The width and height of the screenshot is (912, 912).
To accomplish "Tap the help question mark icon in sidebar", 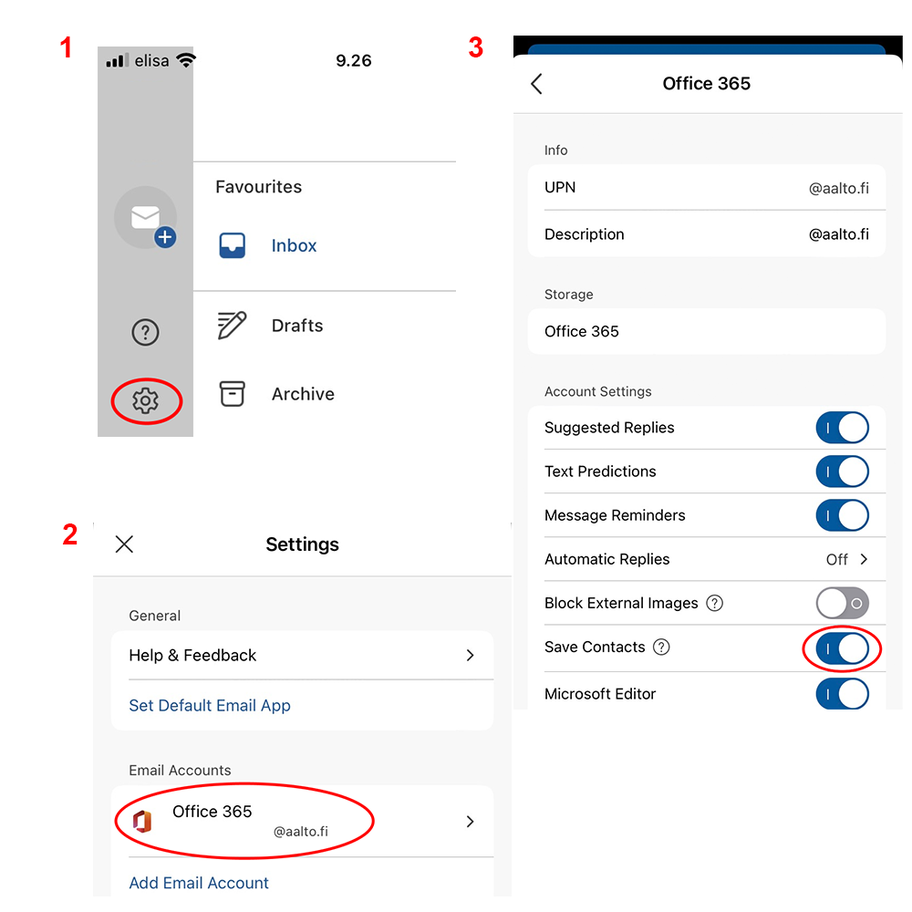I will pos(145,332).
